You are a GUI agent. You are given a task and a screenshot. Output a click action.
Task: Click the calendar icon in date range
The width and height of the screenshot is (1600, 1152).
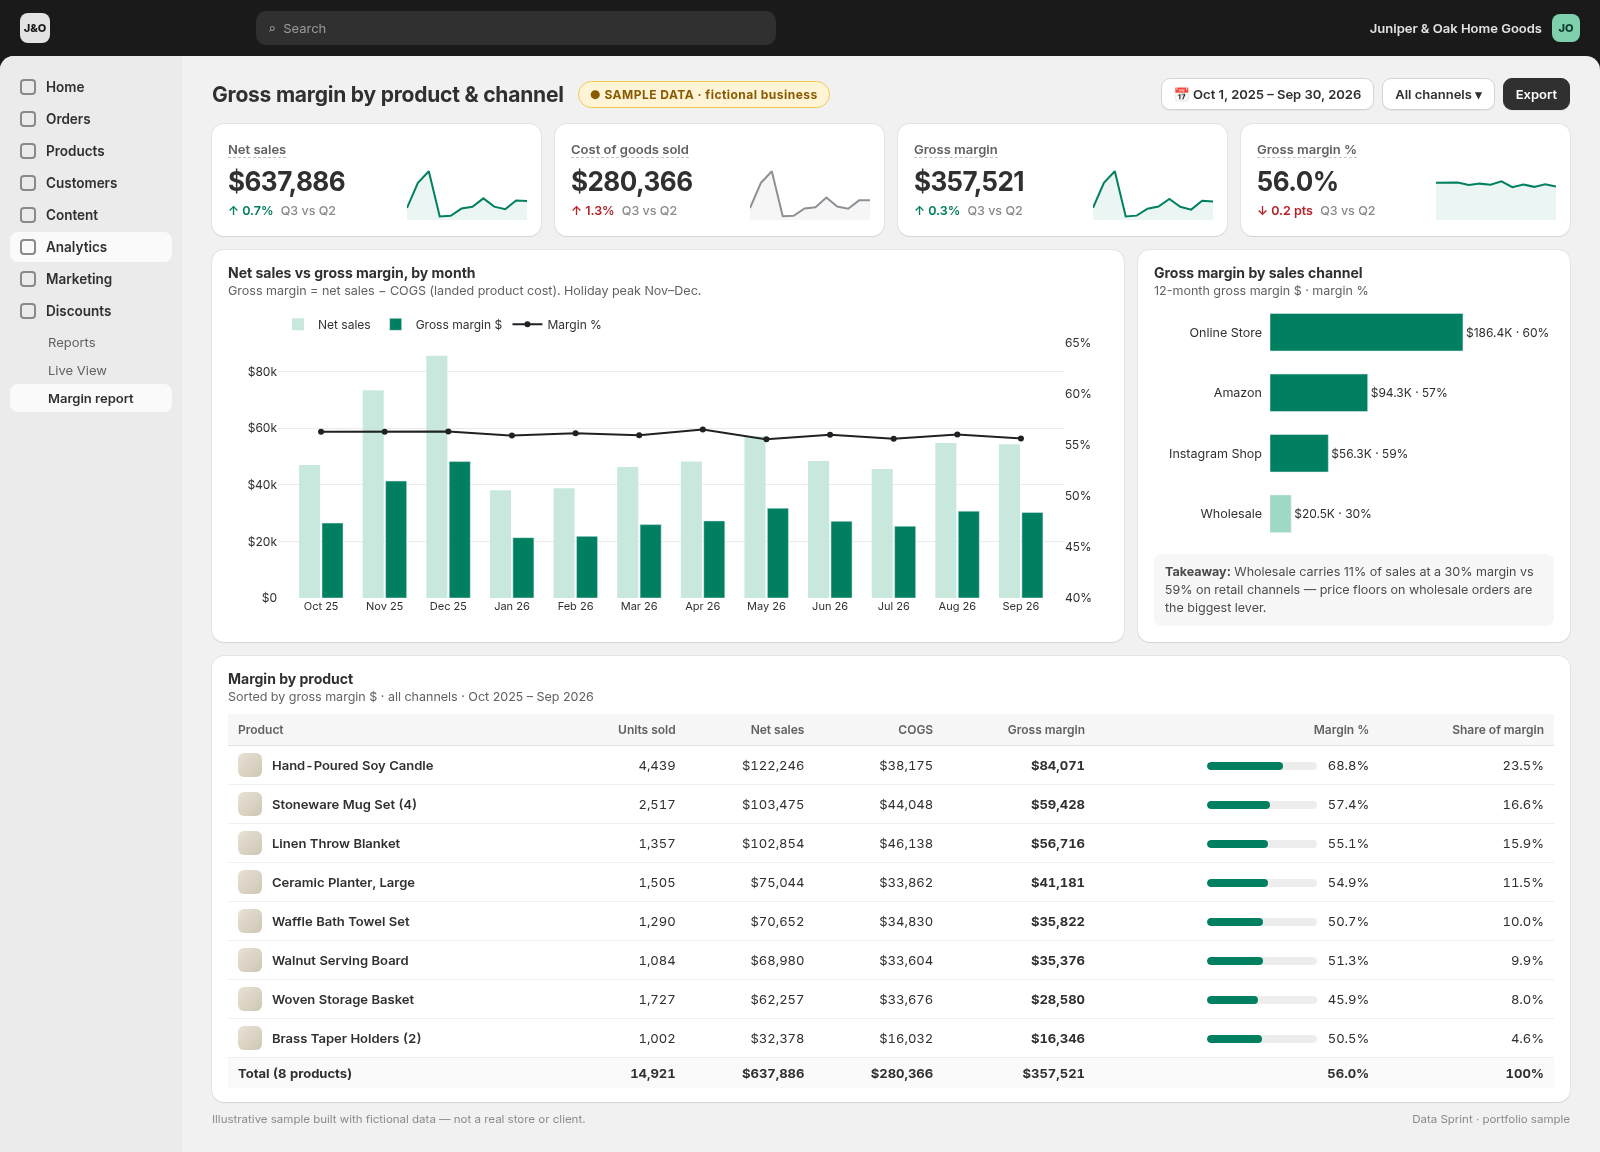[1181, 94]
